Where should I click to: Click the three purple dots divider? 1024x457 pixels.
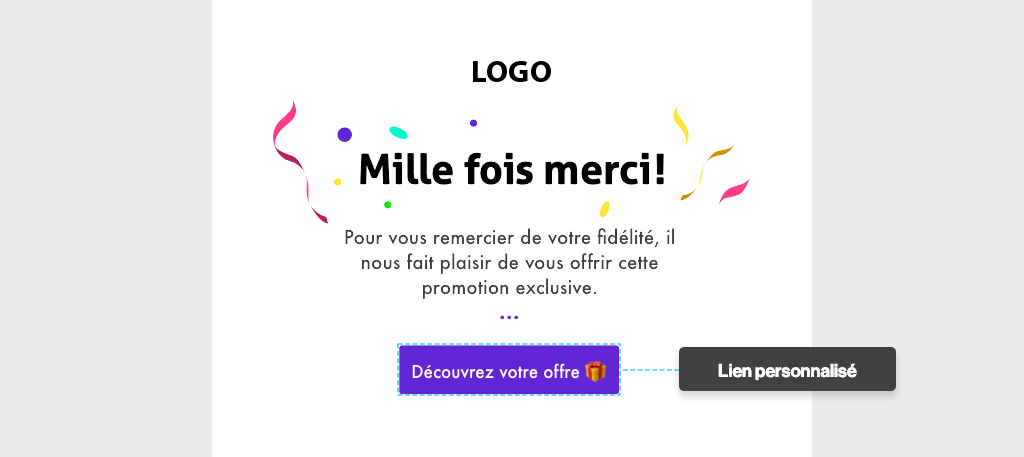click(509, 317)
